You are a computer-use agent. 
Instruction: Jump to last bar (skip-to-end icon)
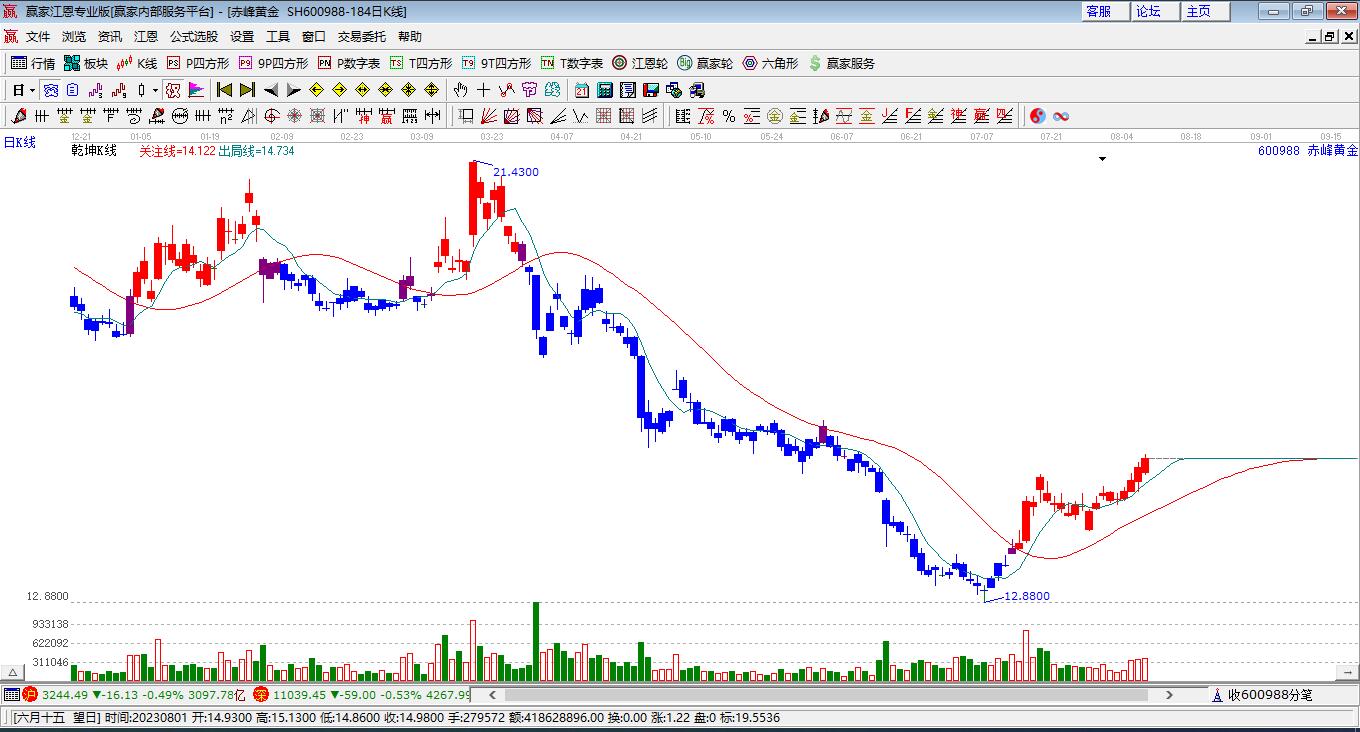click(x=247, y=90)
